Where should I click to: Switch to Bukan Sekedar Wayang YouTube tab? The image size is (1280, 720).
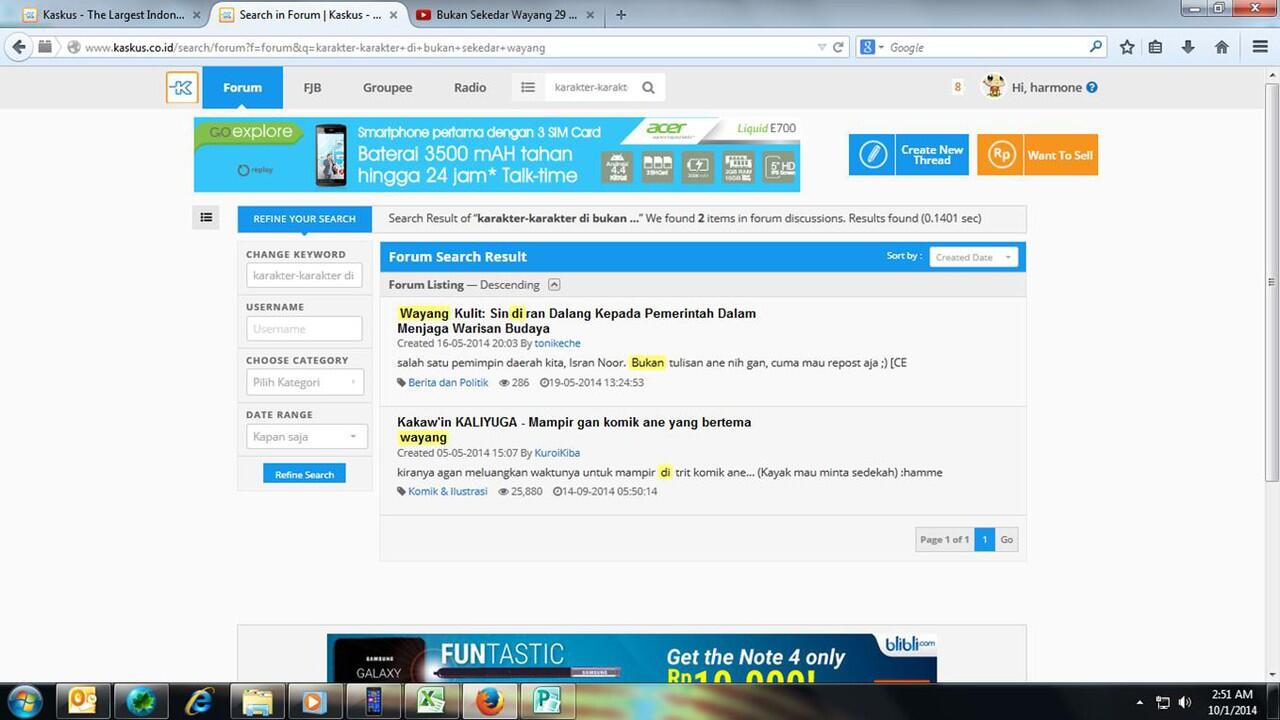pyautogui.click(x=506, y=15)
